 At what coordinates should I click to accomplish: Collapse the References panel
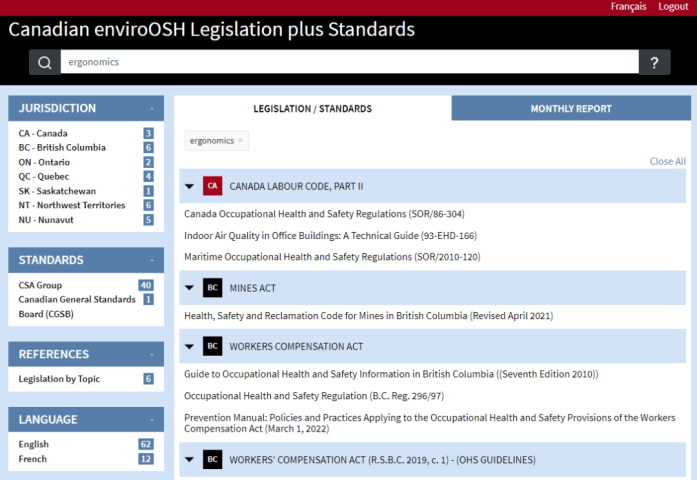tap(152, 355)
